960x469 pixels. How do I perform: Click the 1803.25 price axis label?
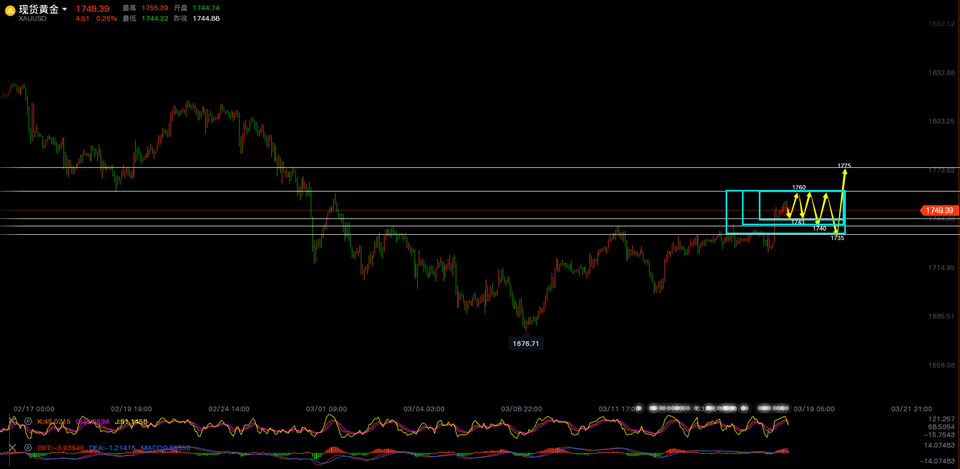(x=941, y=121)
